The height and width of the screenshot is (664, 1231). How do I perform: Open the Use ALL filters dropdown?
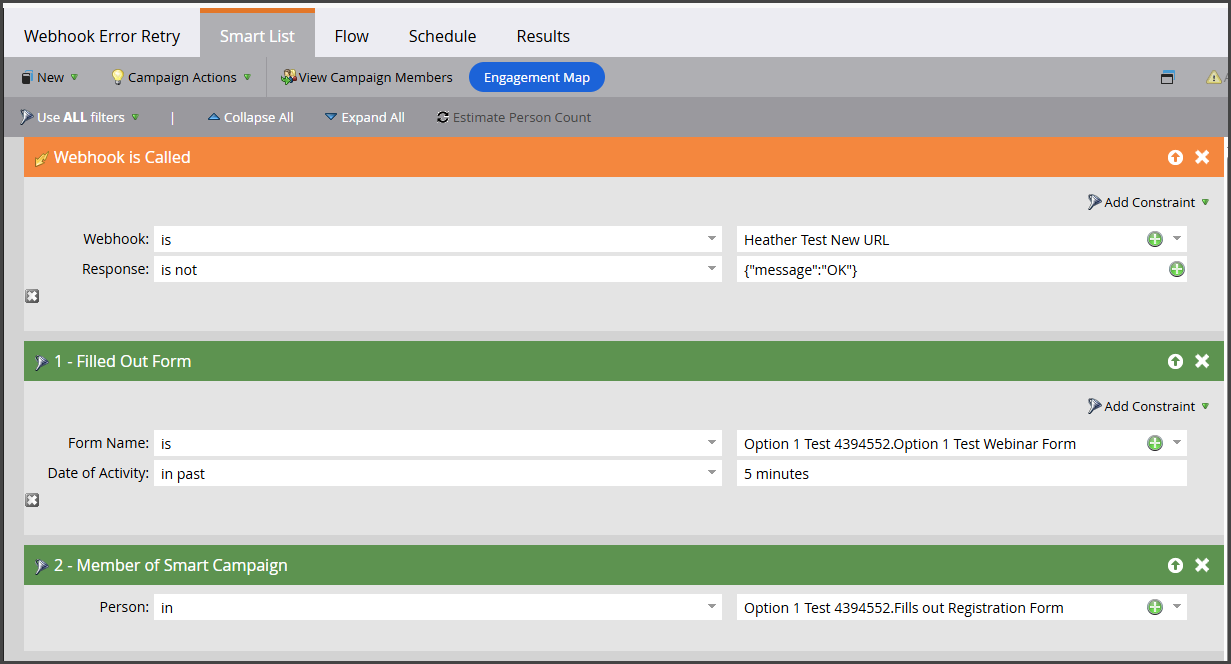click(79, 117)
